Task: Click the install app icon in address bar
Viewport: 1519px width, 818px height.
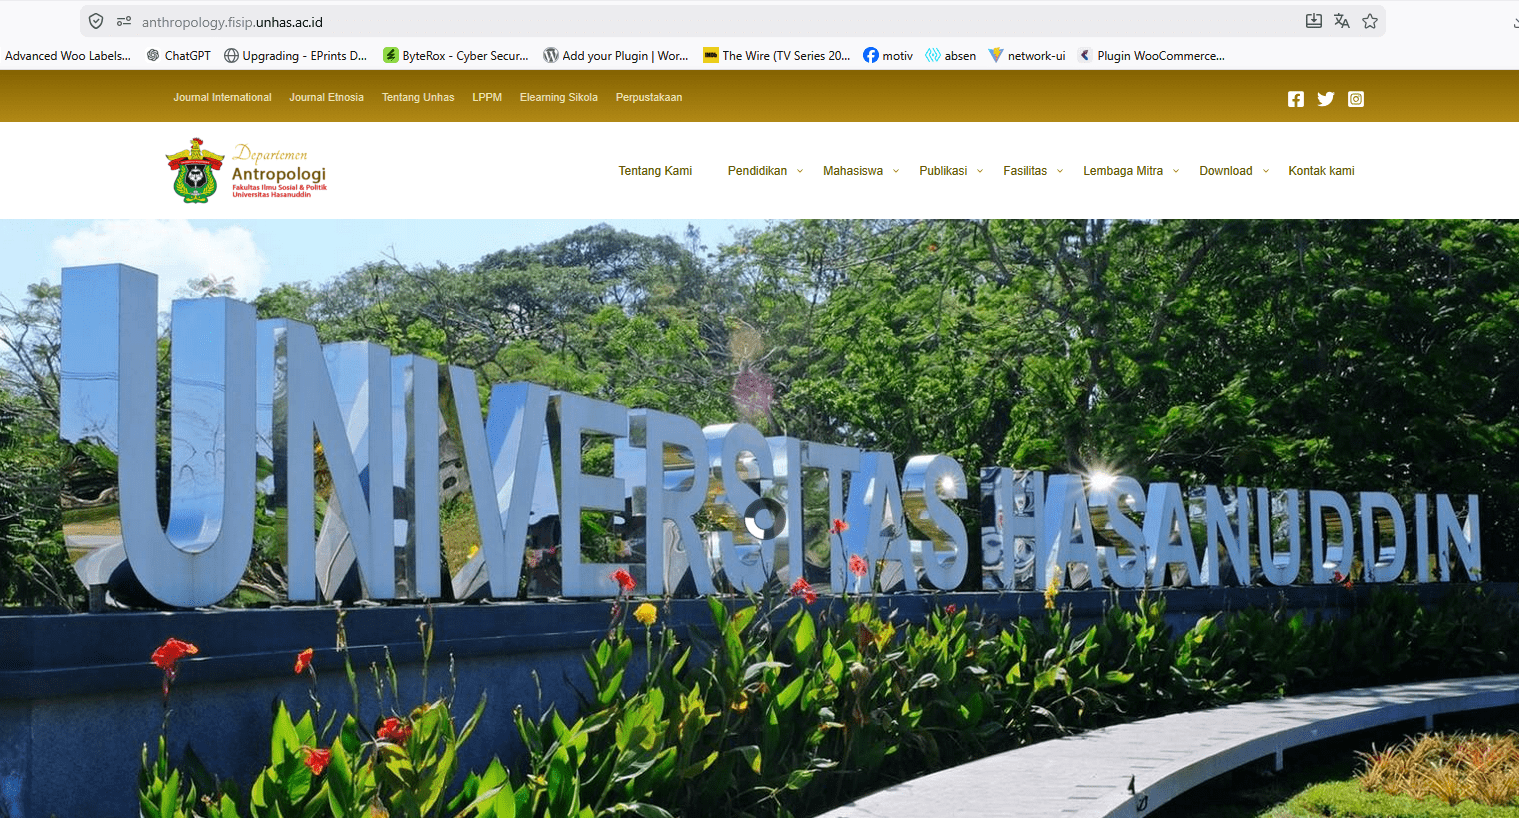Action: coord(1313,21)
